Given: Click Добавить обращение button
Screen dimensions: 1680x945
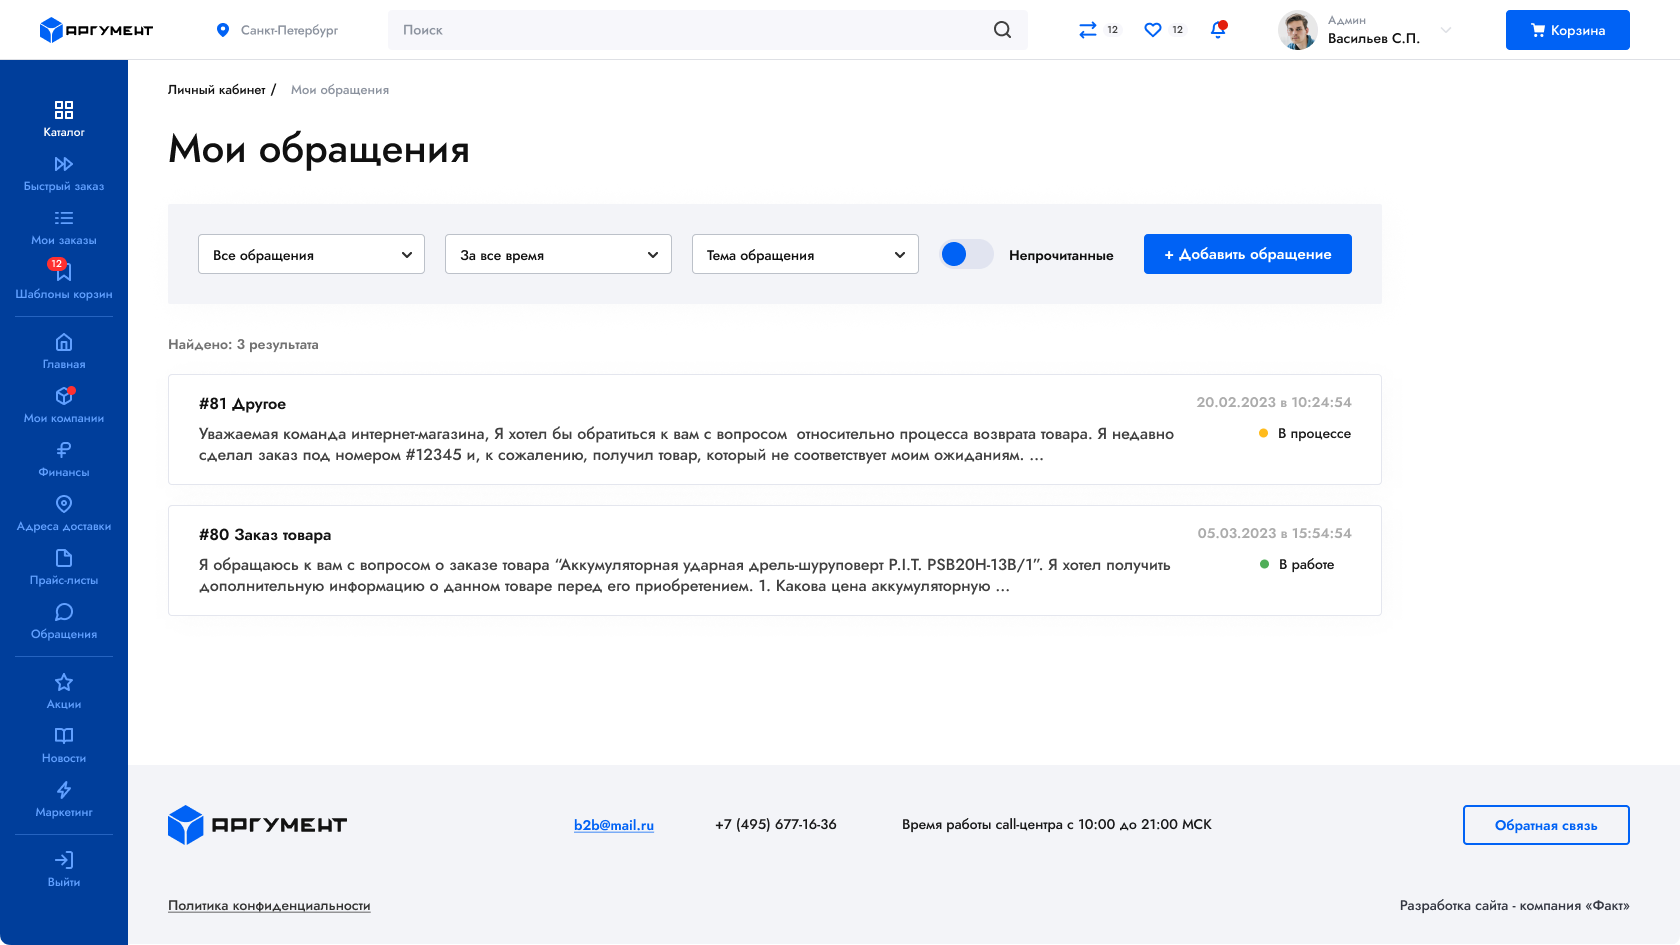Looking at the screenshot, I should [x=1247, y=254].
